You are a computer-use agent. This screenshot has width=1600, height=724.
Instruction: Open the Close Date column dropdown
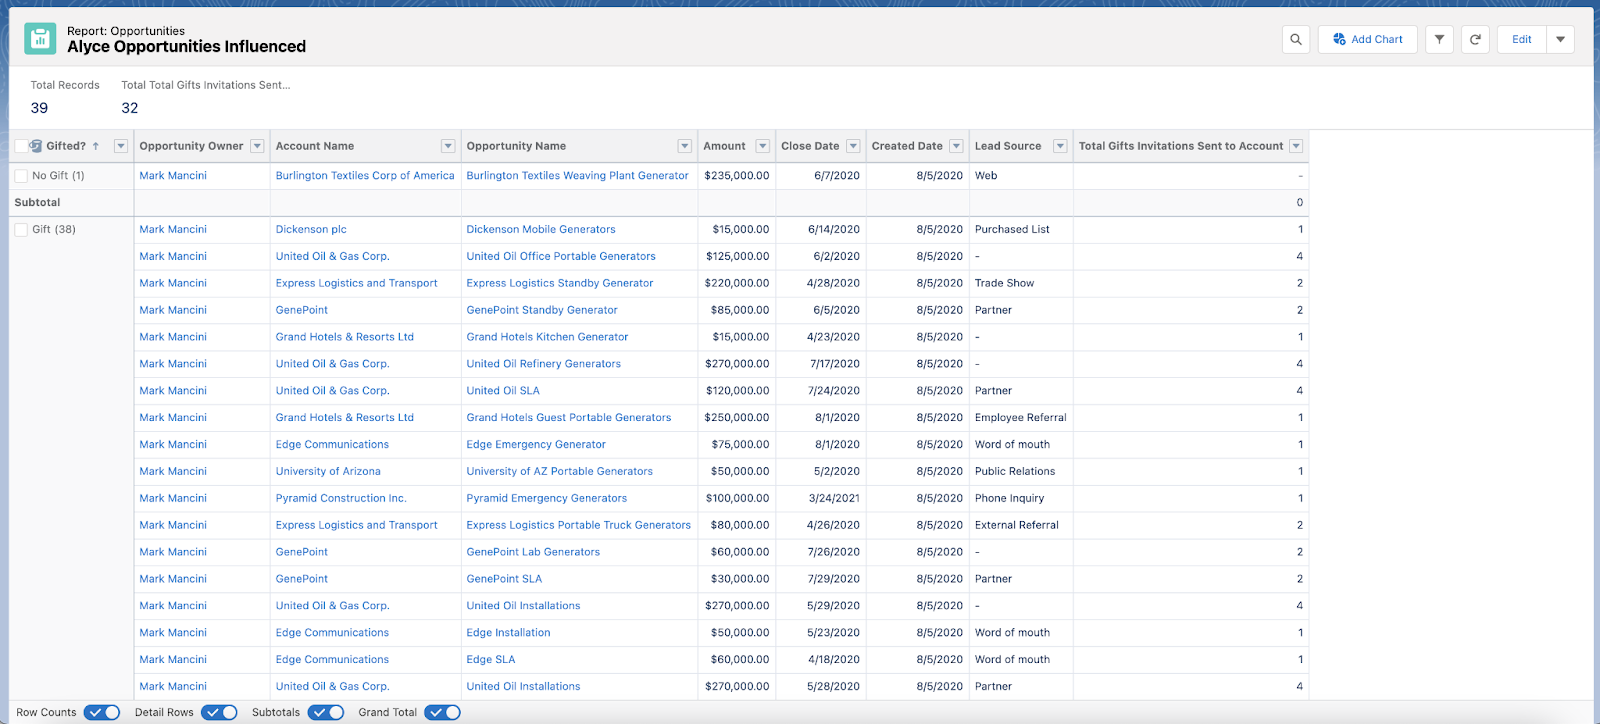coord(853,146)
